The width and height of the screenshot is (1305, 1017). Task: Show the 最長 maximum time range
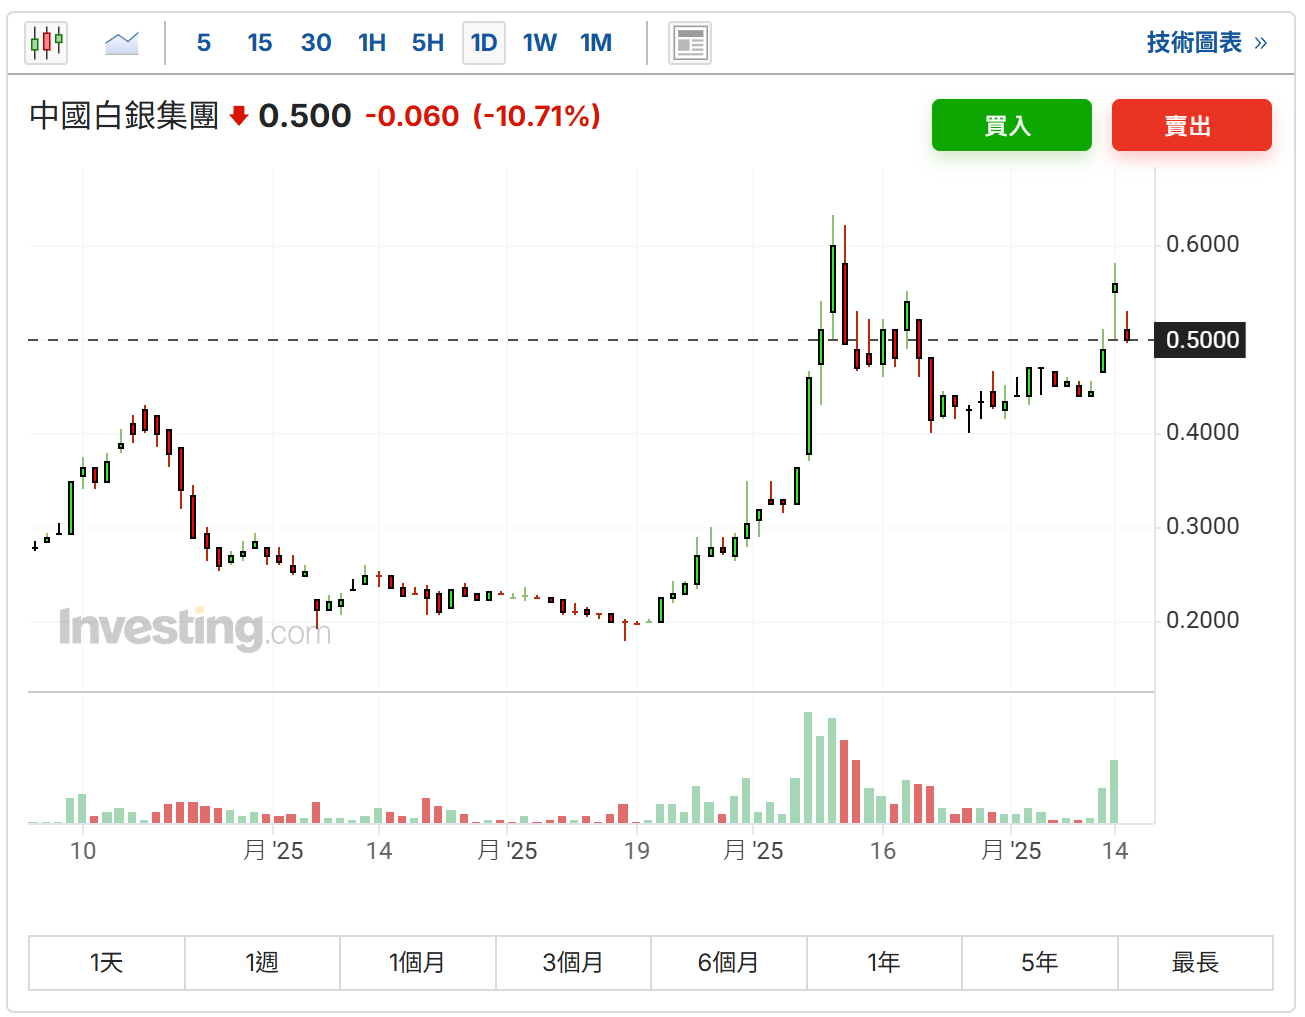[x=1195, y=963]
